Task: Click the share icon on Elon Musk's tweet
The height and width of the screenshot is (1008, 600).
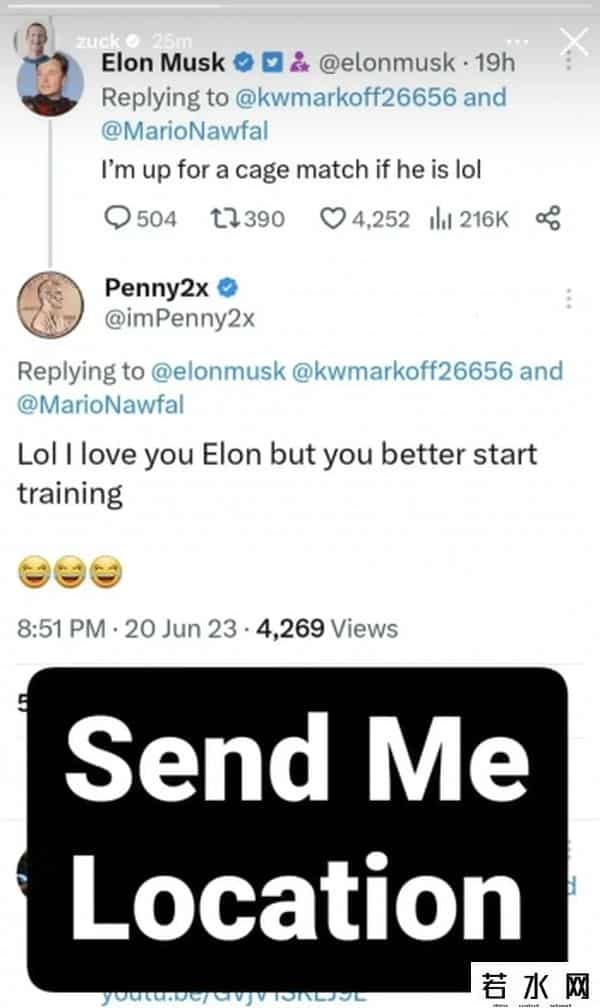Action: 548,218
